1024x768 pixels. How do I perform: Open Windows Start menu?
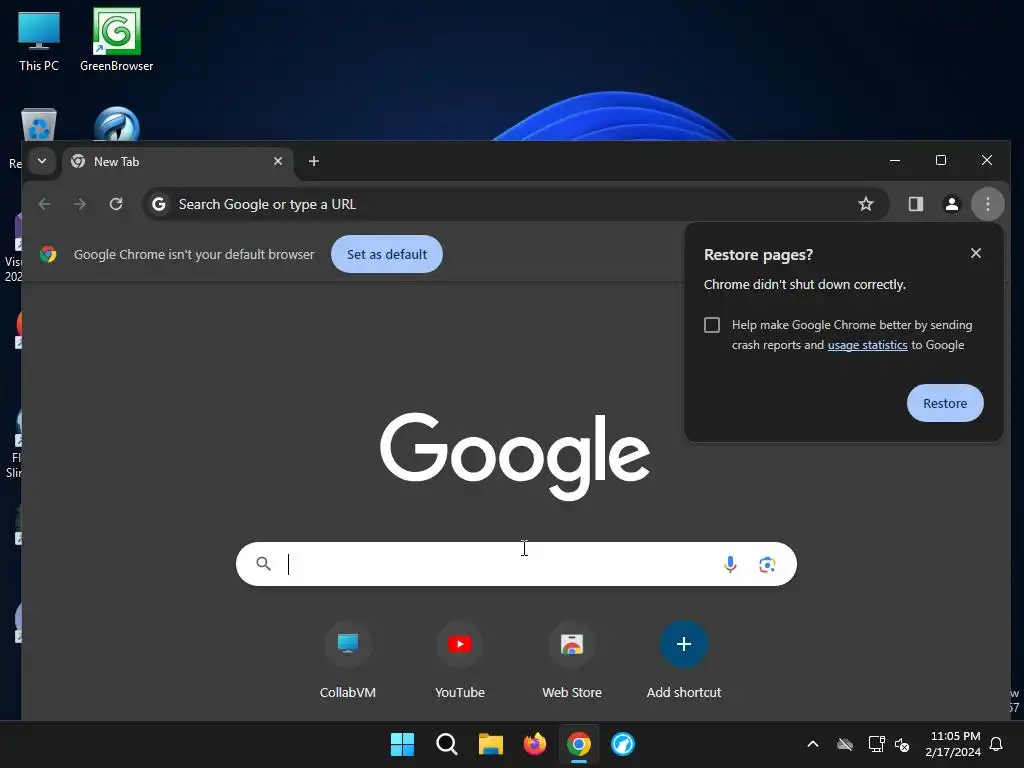coord(402,744)
